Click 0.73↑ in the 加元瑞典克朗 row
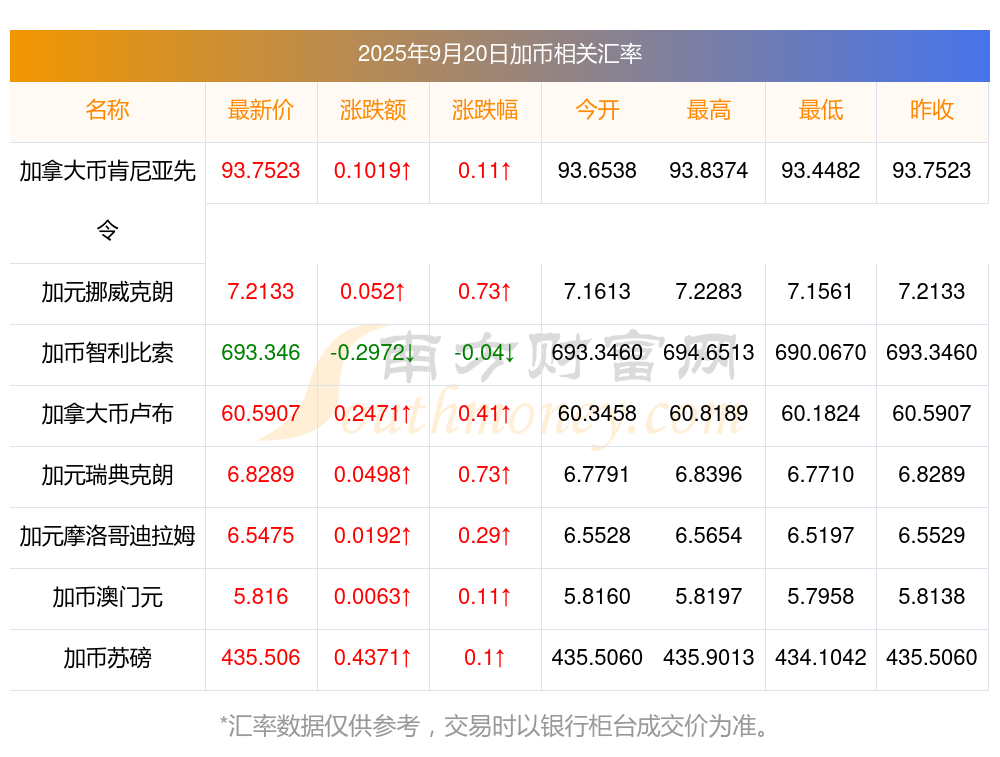Screen dimensions: 1000x757 tap(485, 474)
